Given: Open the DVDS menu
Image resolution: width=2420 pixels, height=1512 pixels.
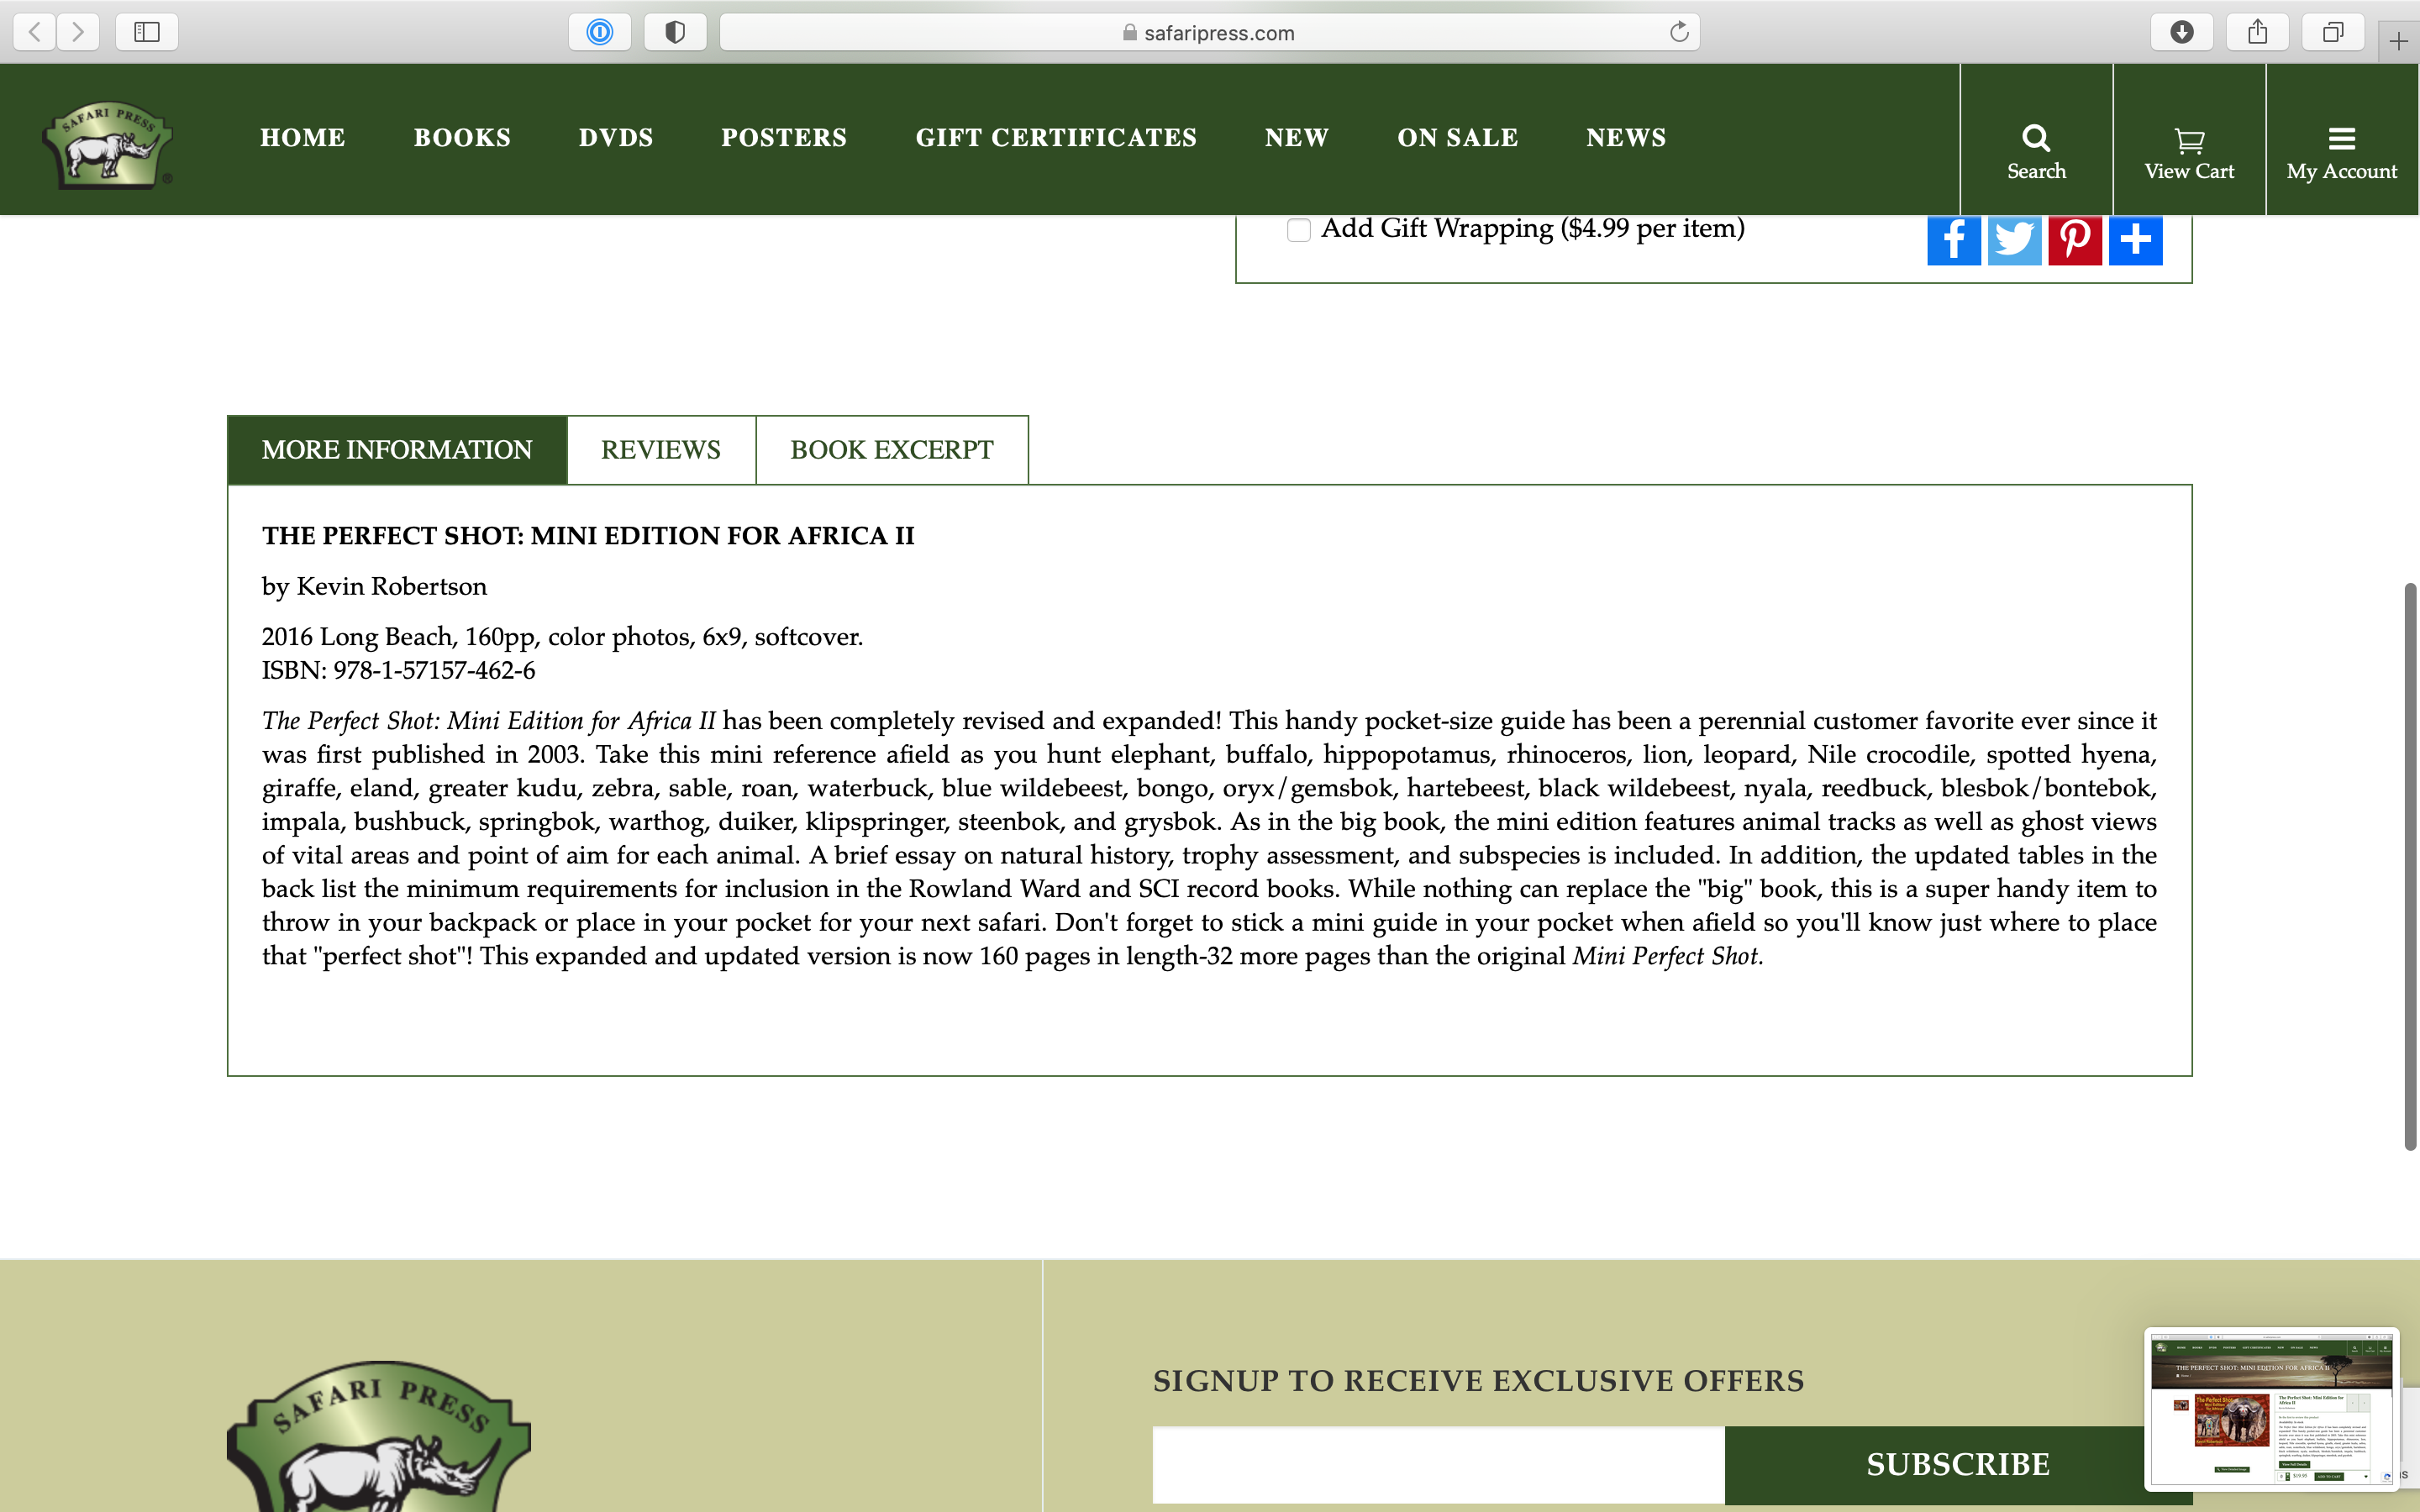Looking at the screenshot, I should [x=616, y=137].
